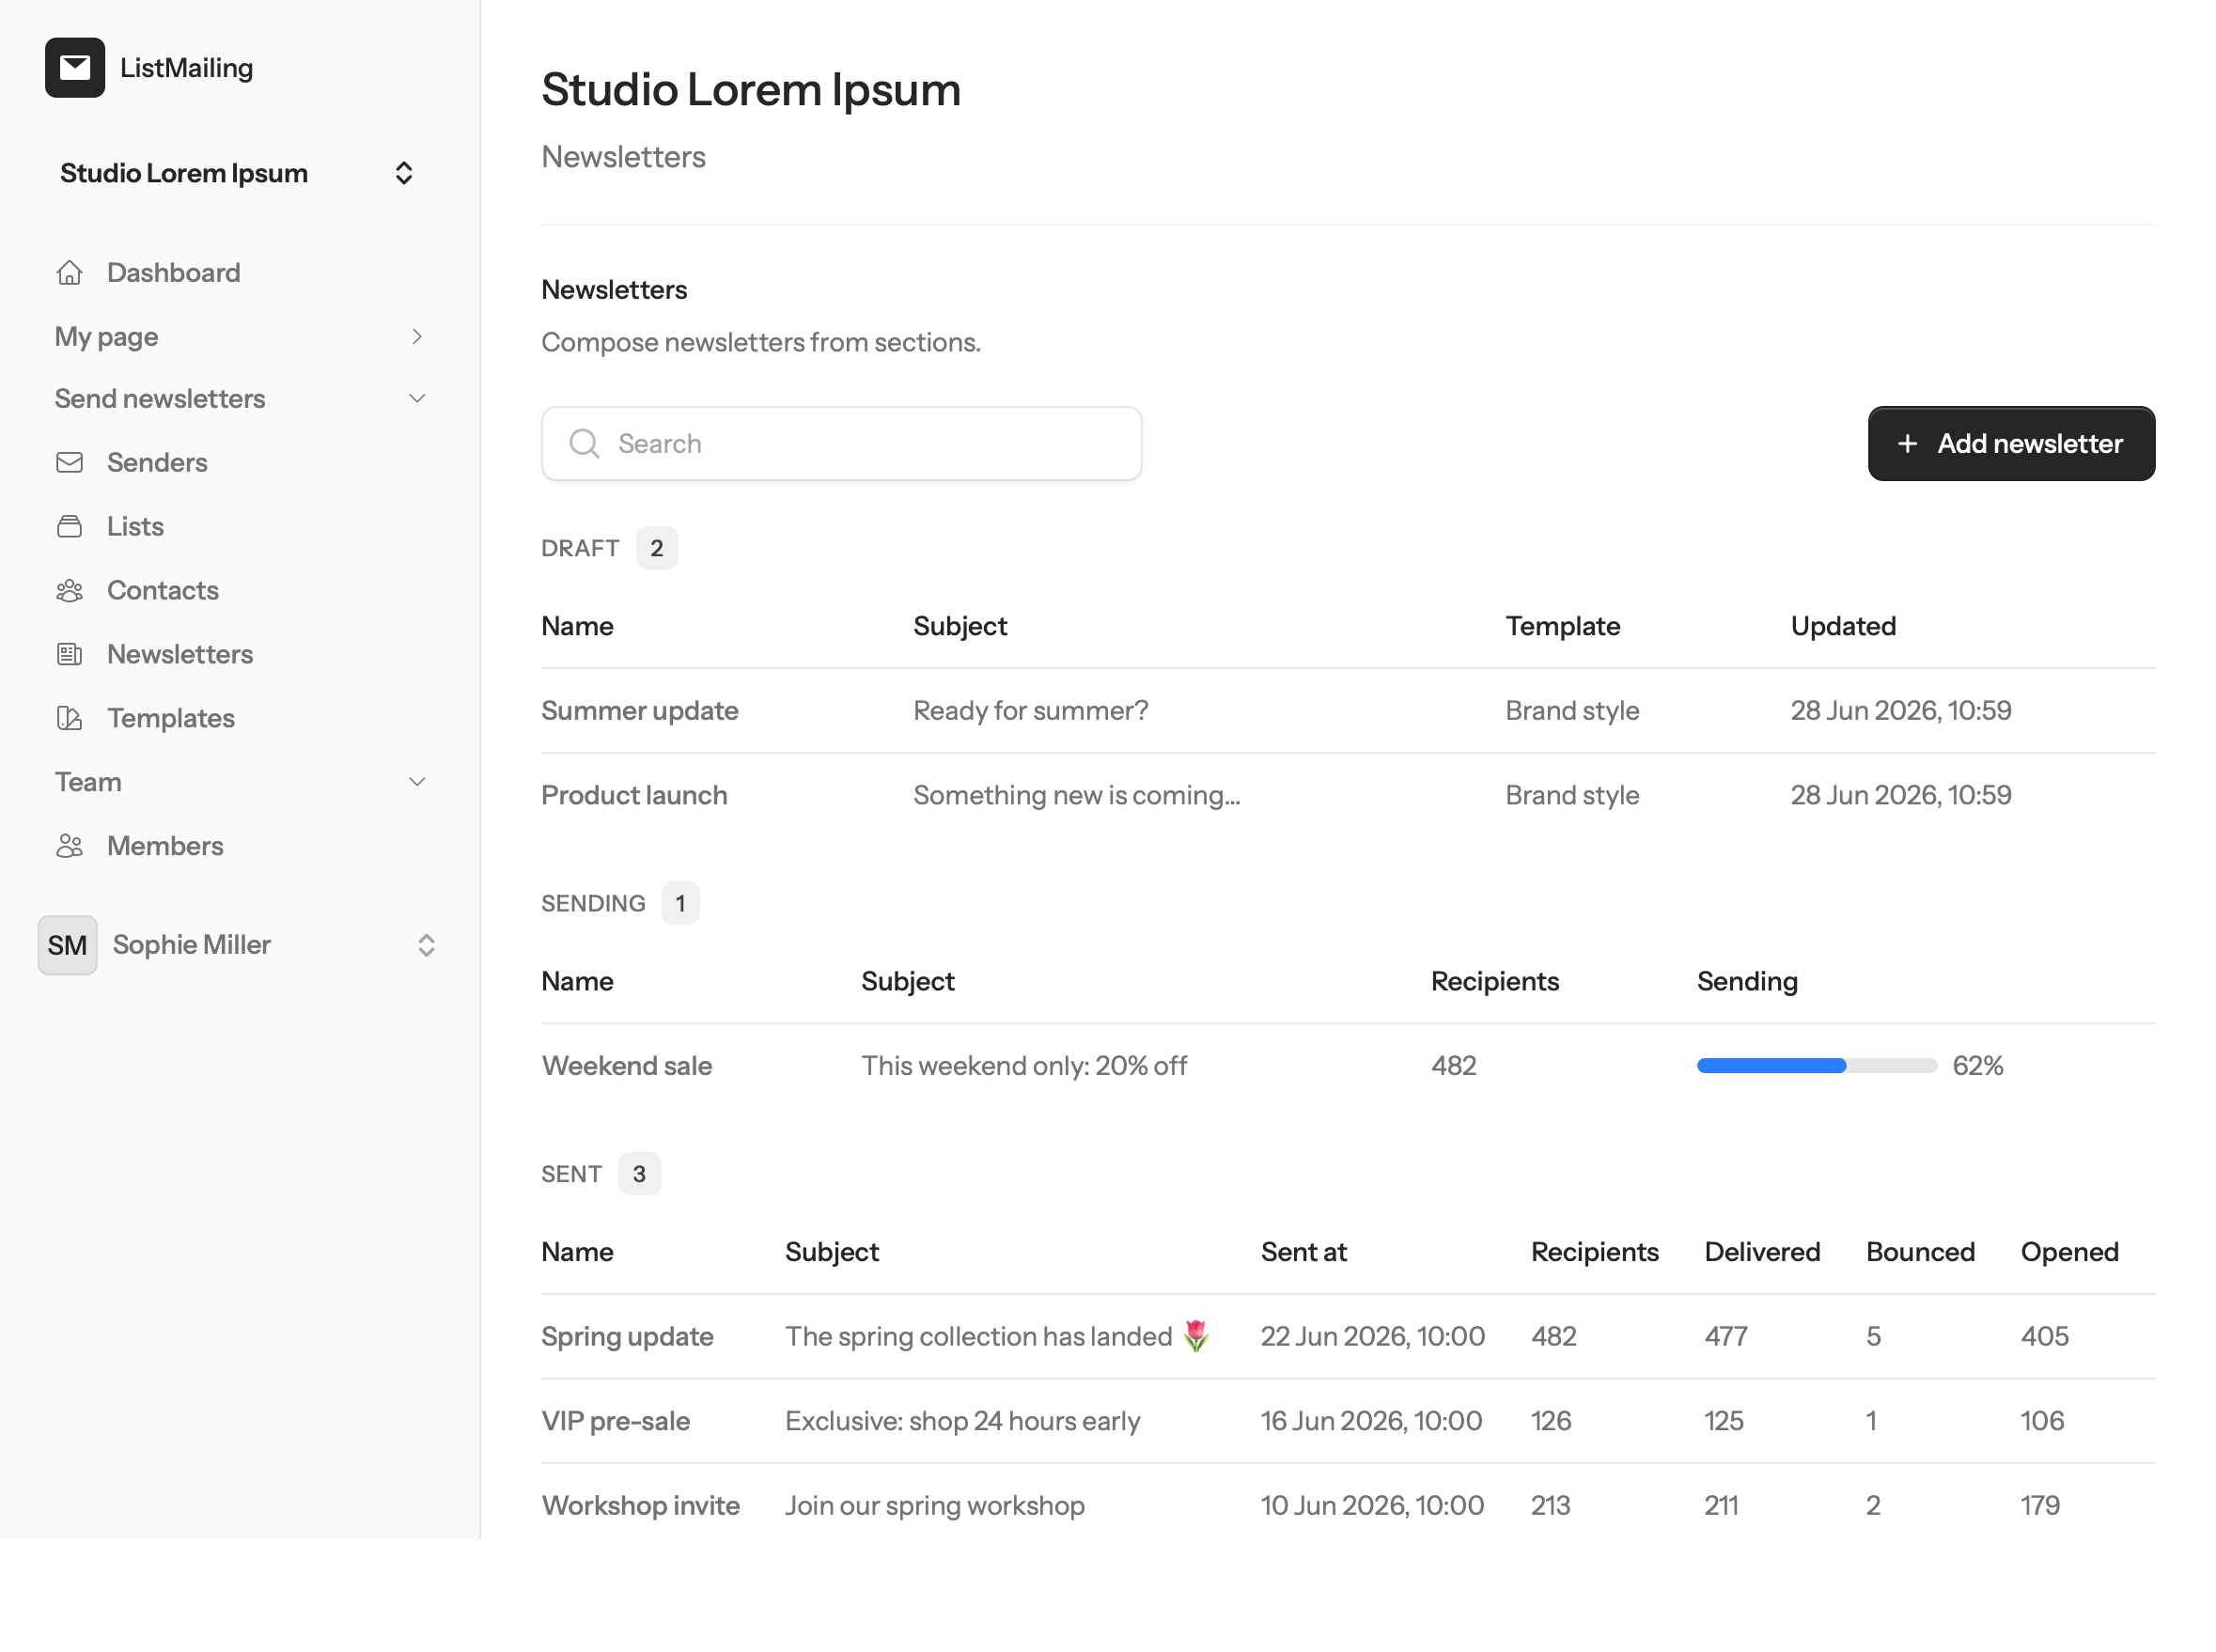2216x1652 pixels.
Task: Click the Add newsletter button
Action: coord(2011,444)
